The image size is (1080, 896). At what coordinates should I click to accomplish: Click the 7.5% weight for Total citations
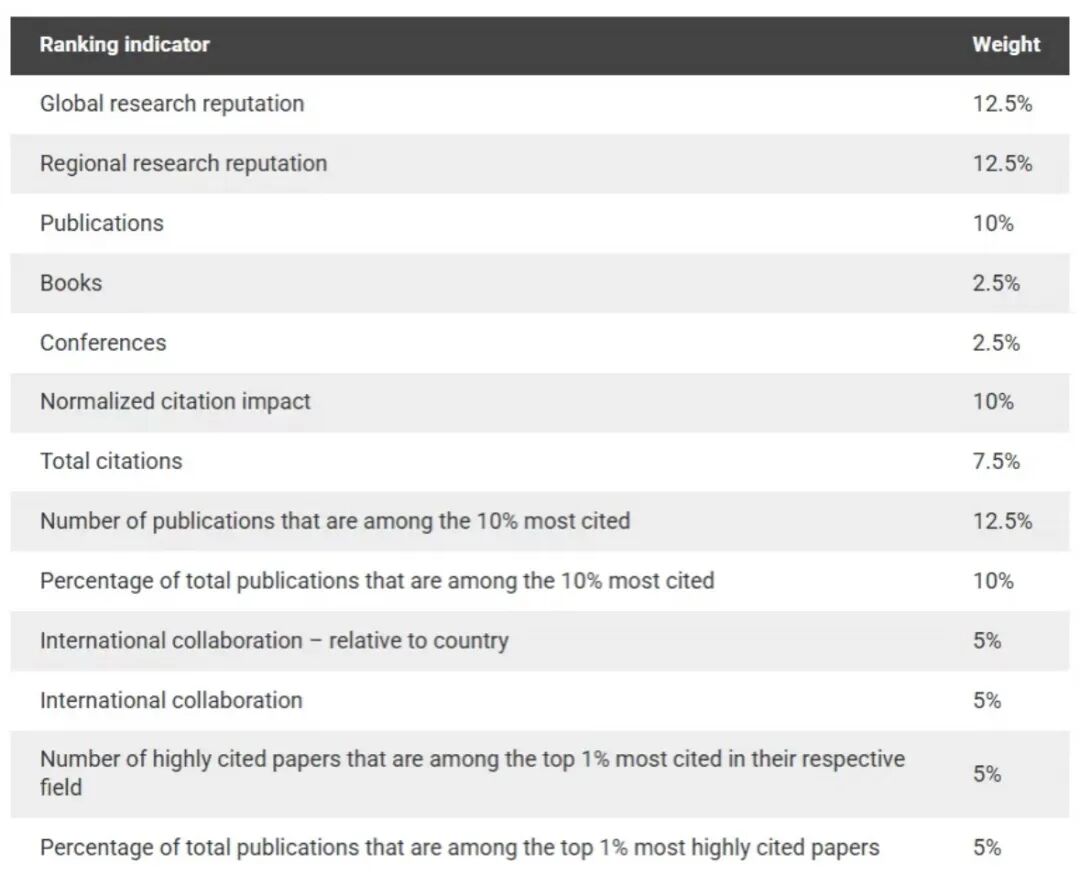[996, 462]
